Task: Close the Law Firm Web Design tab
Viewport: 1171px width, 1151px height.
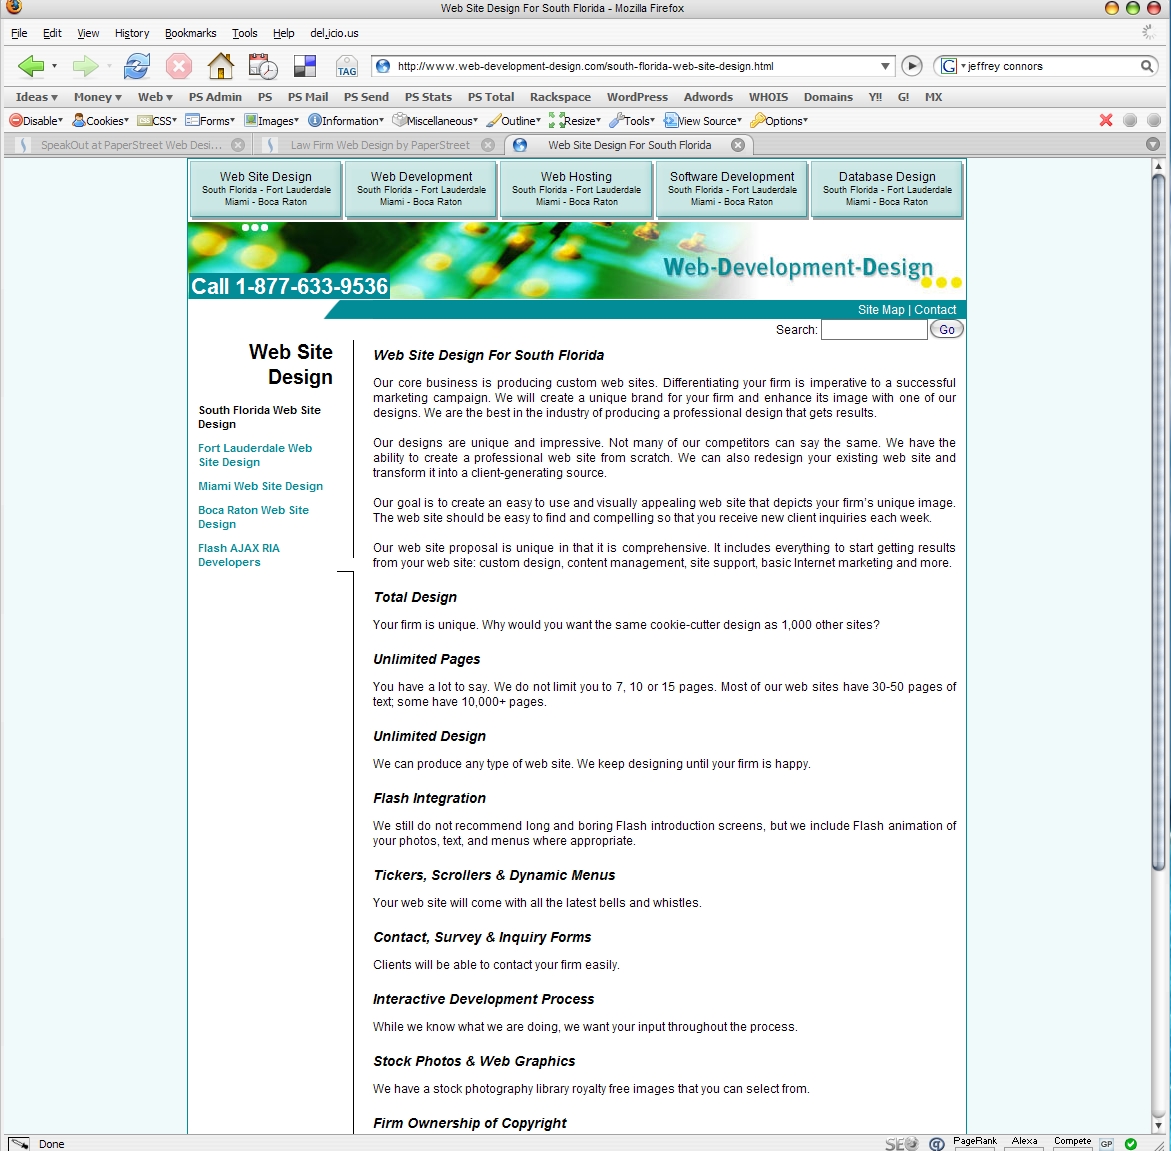Action: 488,145
